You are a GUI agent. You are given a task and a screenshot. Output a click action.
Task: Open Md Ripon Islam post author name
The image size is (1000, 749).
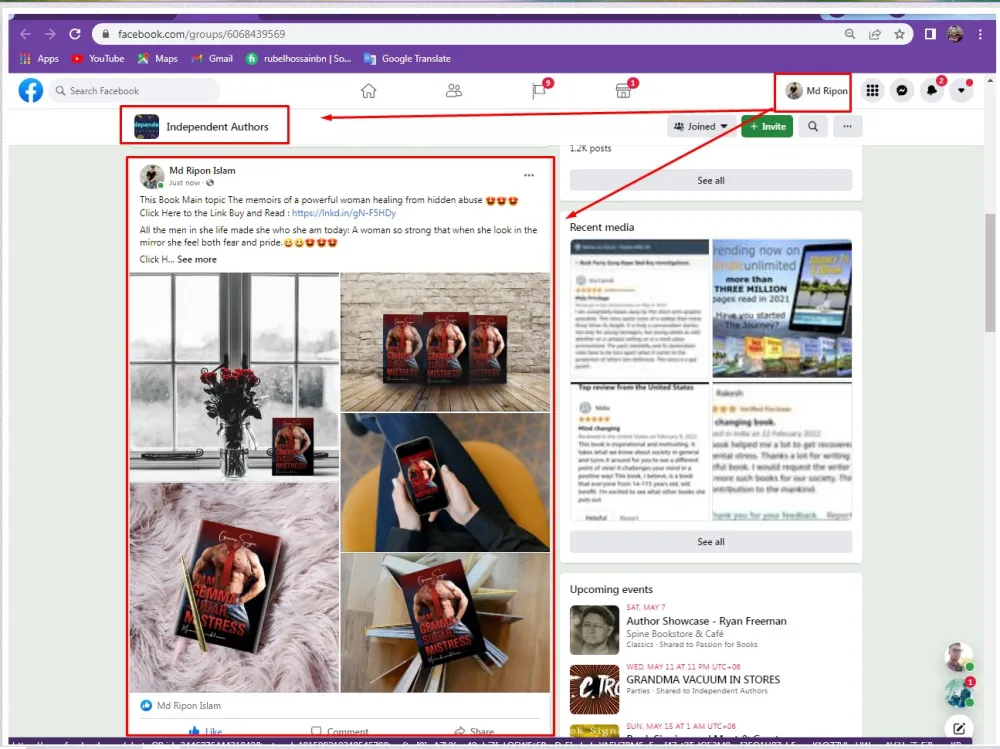pos(202,170)
